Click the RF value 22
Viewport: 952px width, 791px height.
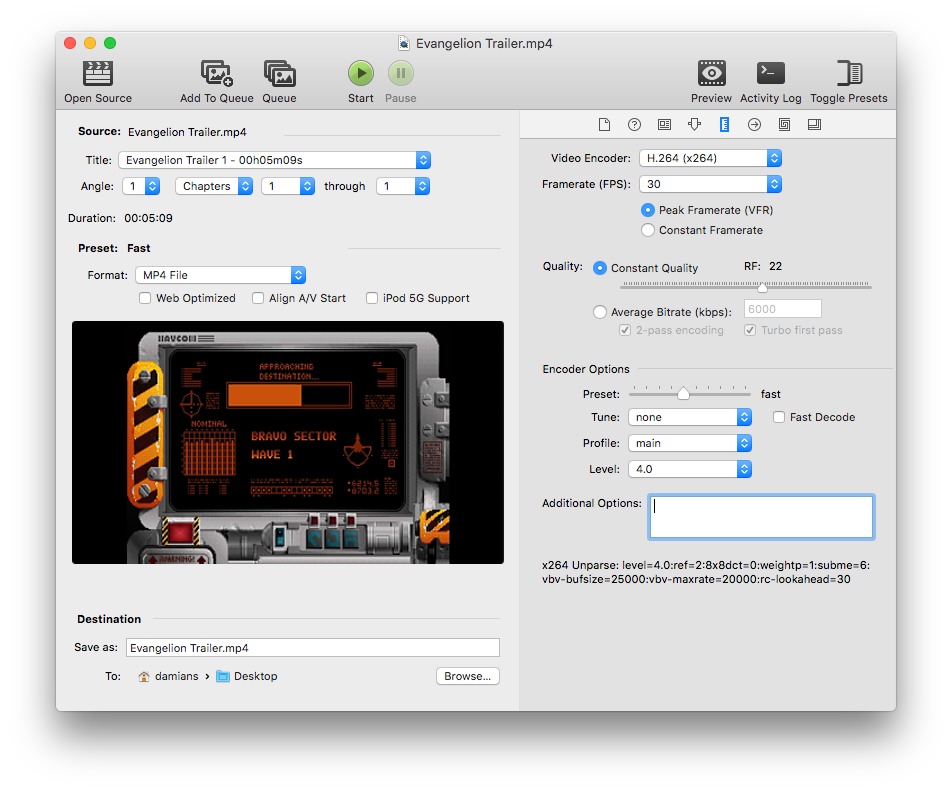(x=775, y=266)
